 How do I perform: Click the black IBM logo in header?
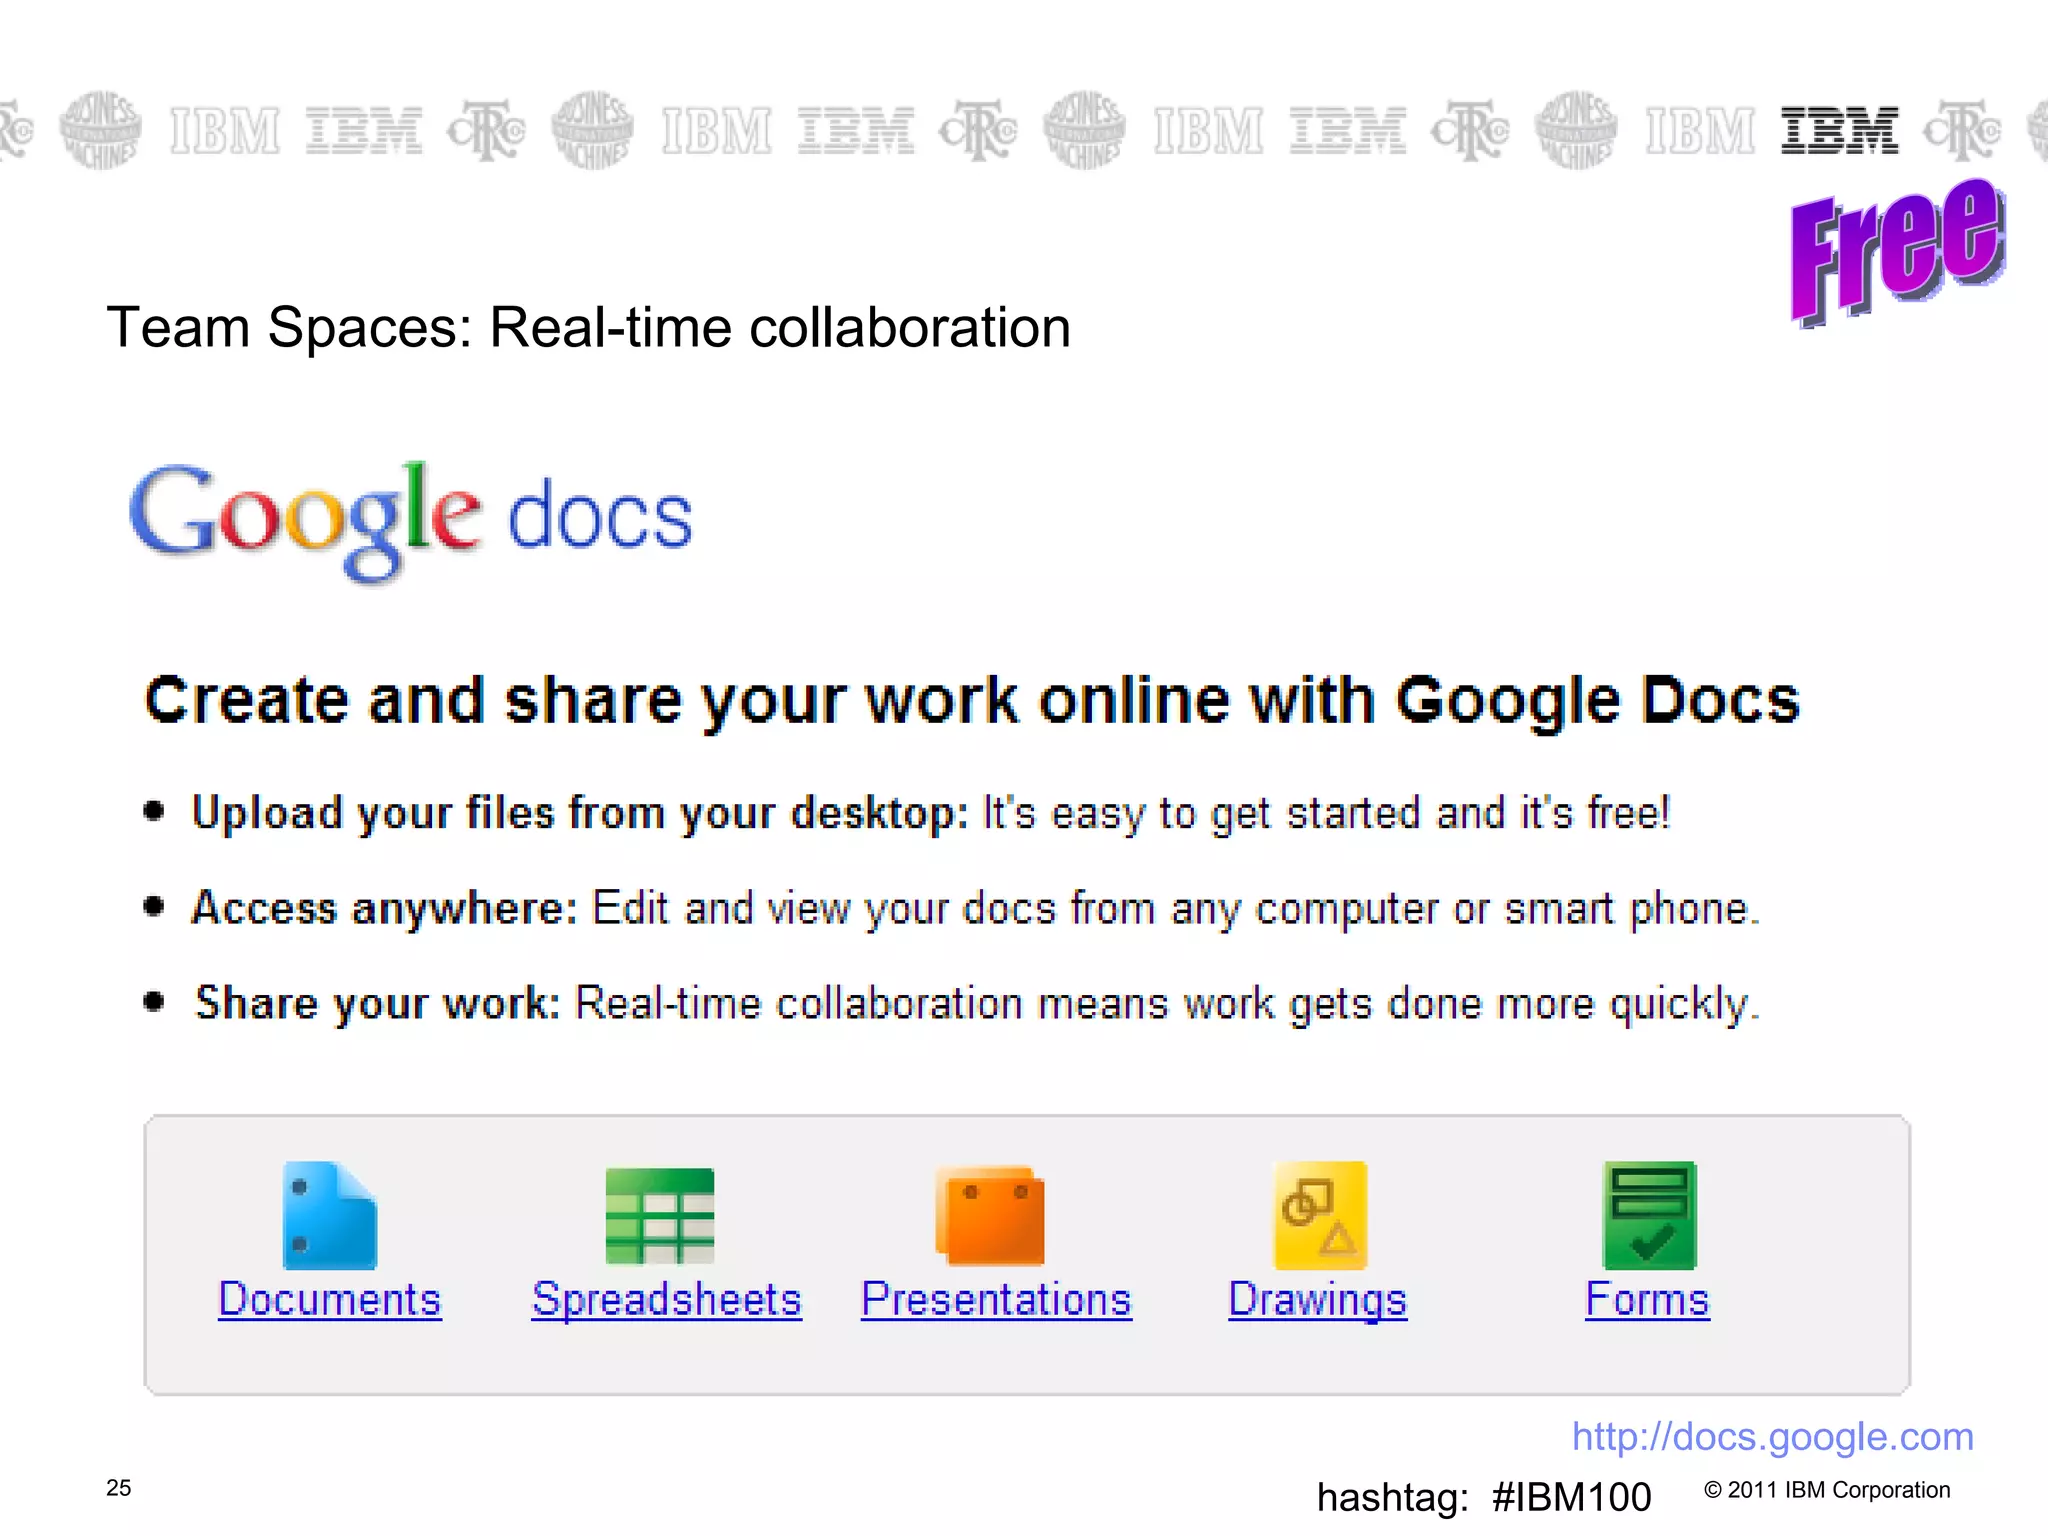(1840, 131)
